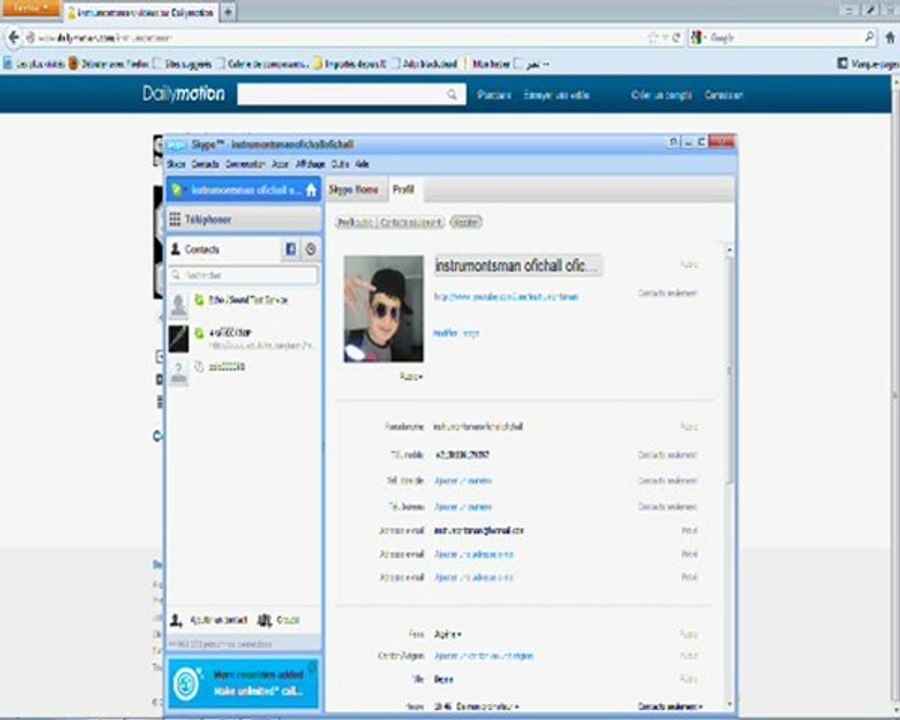Select the Contacts seulement view toggle
This screenshot has height=720, width=900.
click(411, 222)
